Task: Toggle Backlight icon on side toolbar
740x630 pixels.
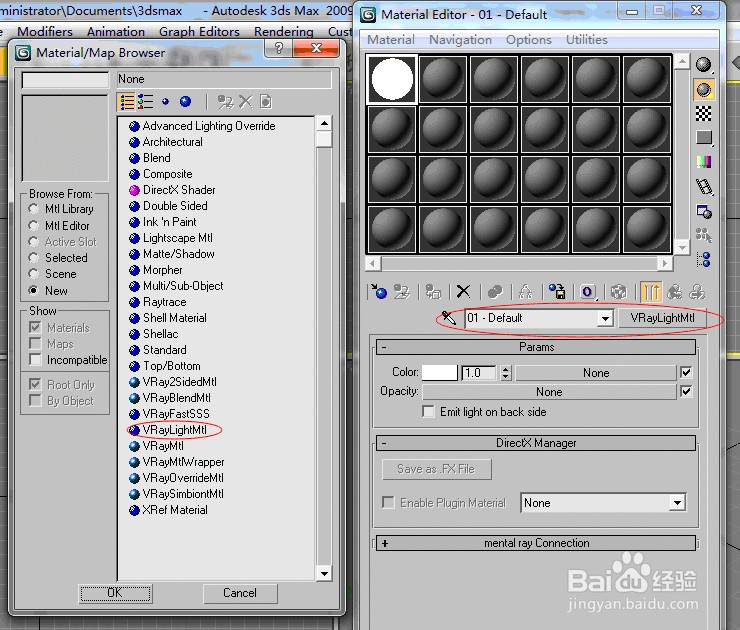Action: 704,89
